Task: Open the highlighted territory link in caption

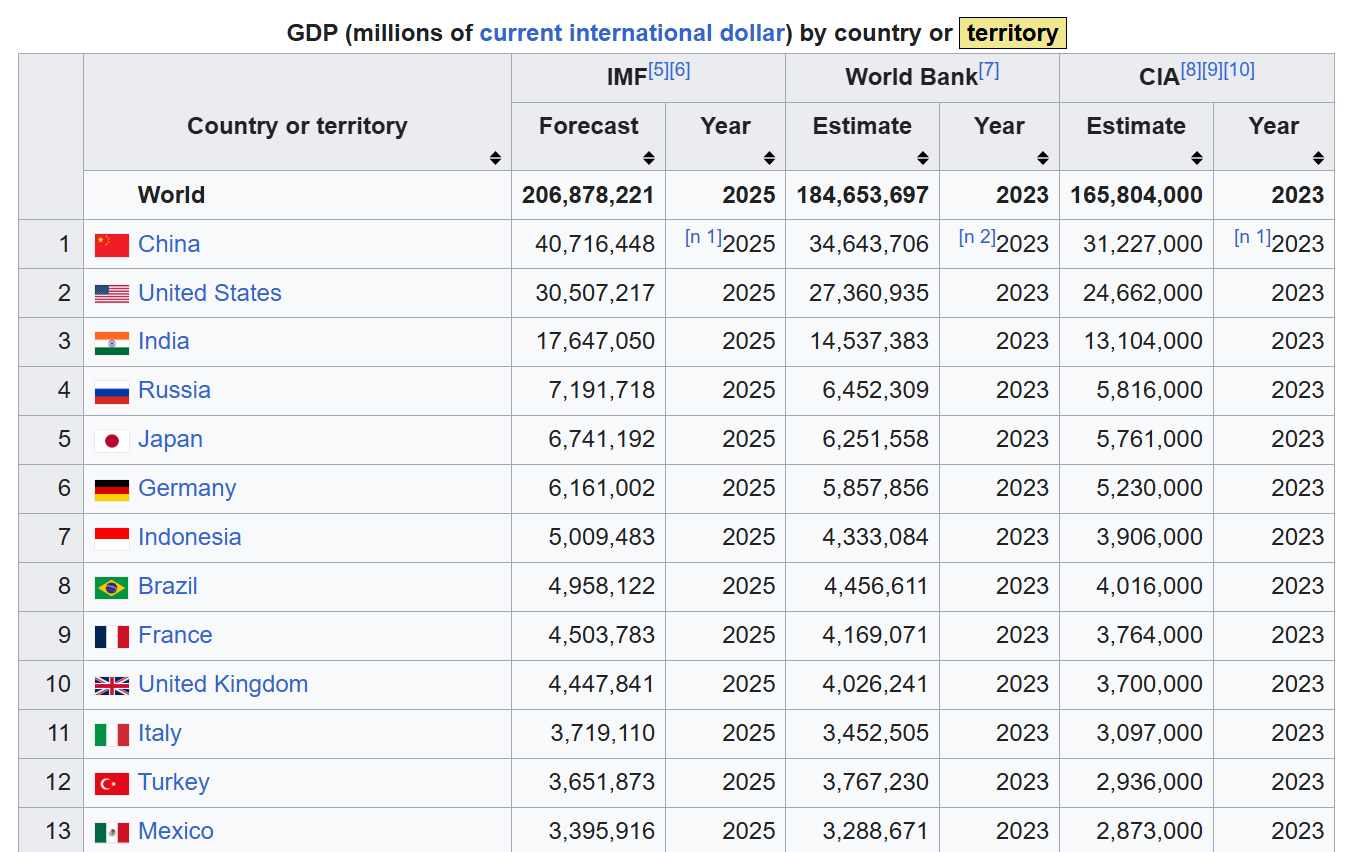Action: (x=1012, y=33)
